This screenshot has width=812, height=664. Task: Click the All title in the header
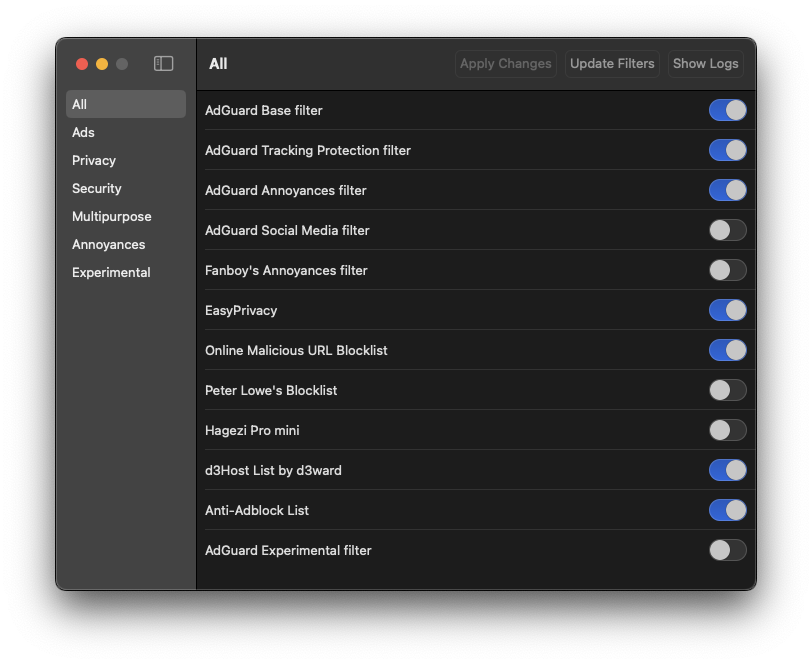(x=218, y=64)
